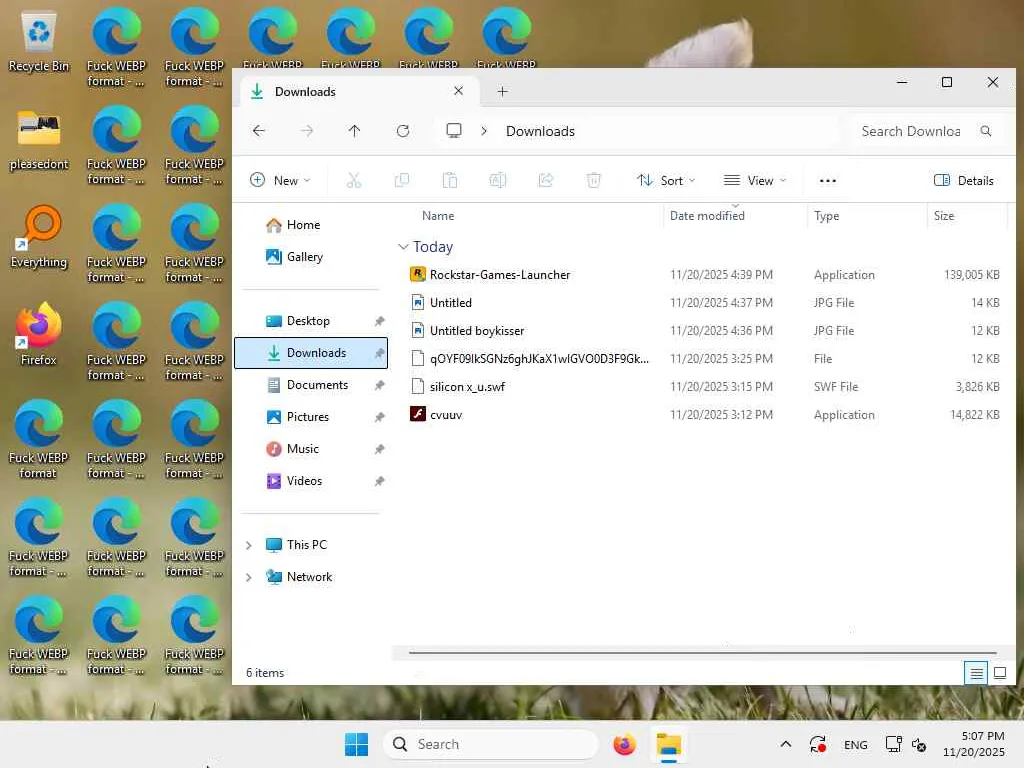Select the silicon x_u.swf file

(704, 387)
